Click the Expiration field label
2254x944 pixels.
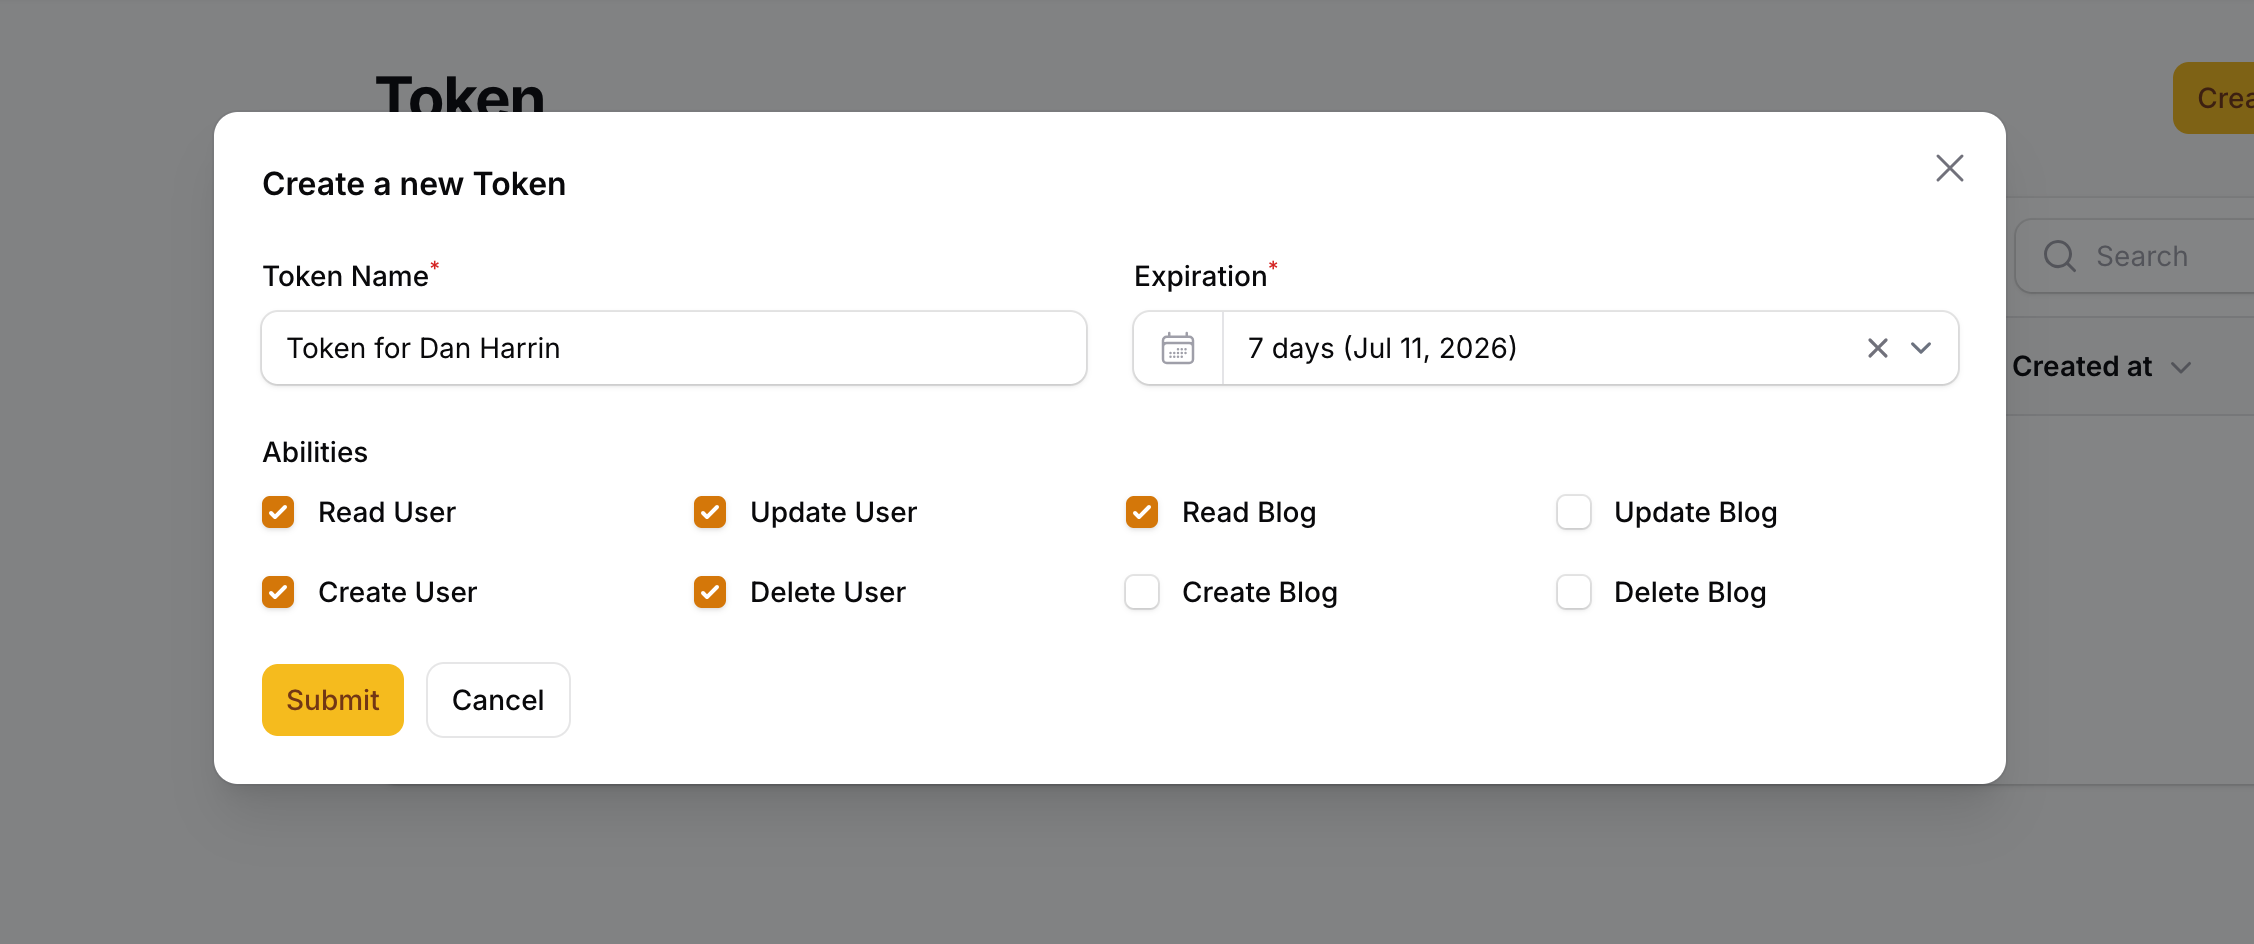(x=1200, y=276)
